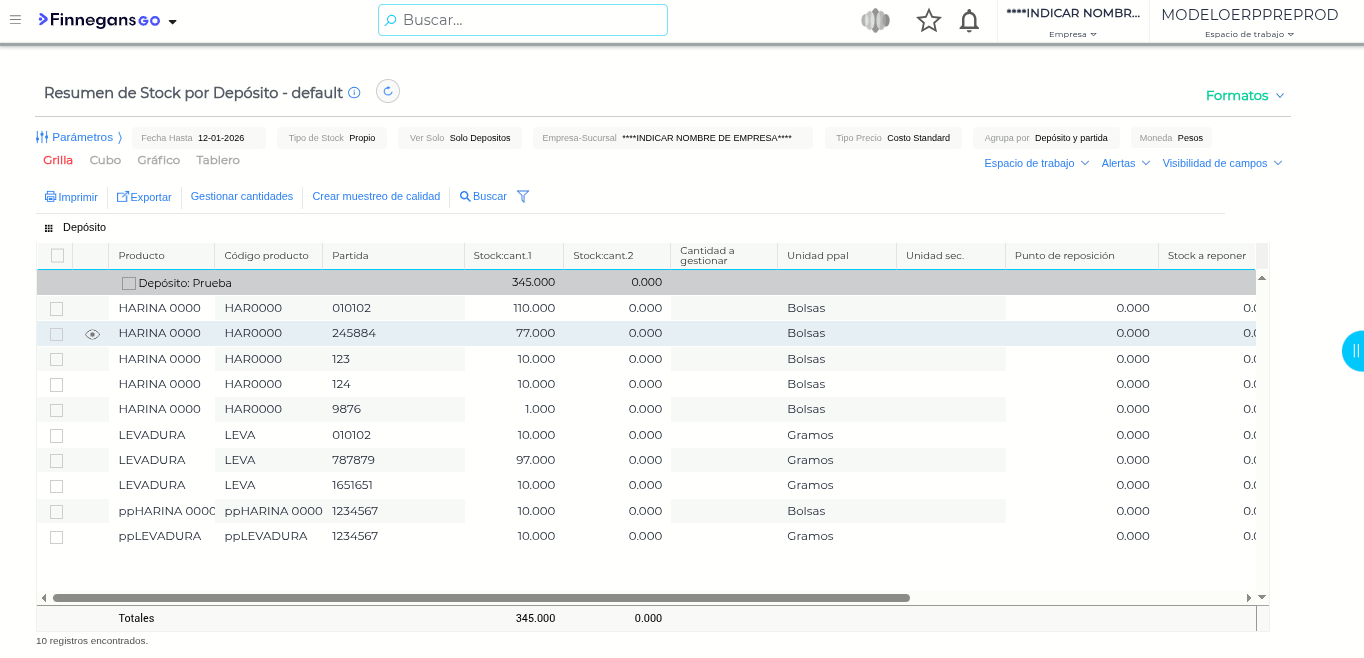Click Gestionar cantidades link
Image resolution: width=1364 pixels, height=658 pixels.
point(242,197)
